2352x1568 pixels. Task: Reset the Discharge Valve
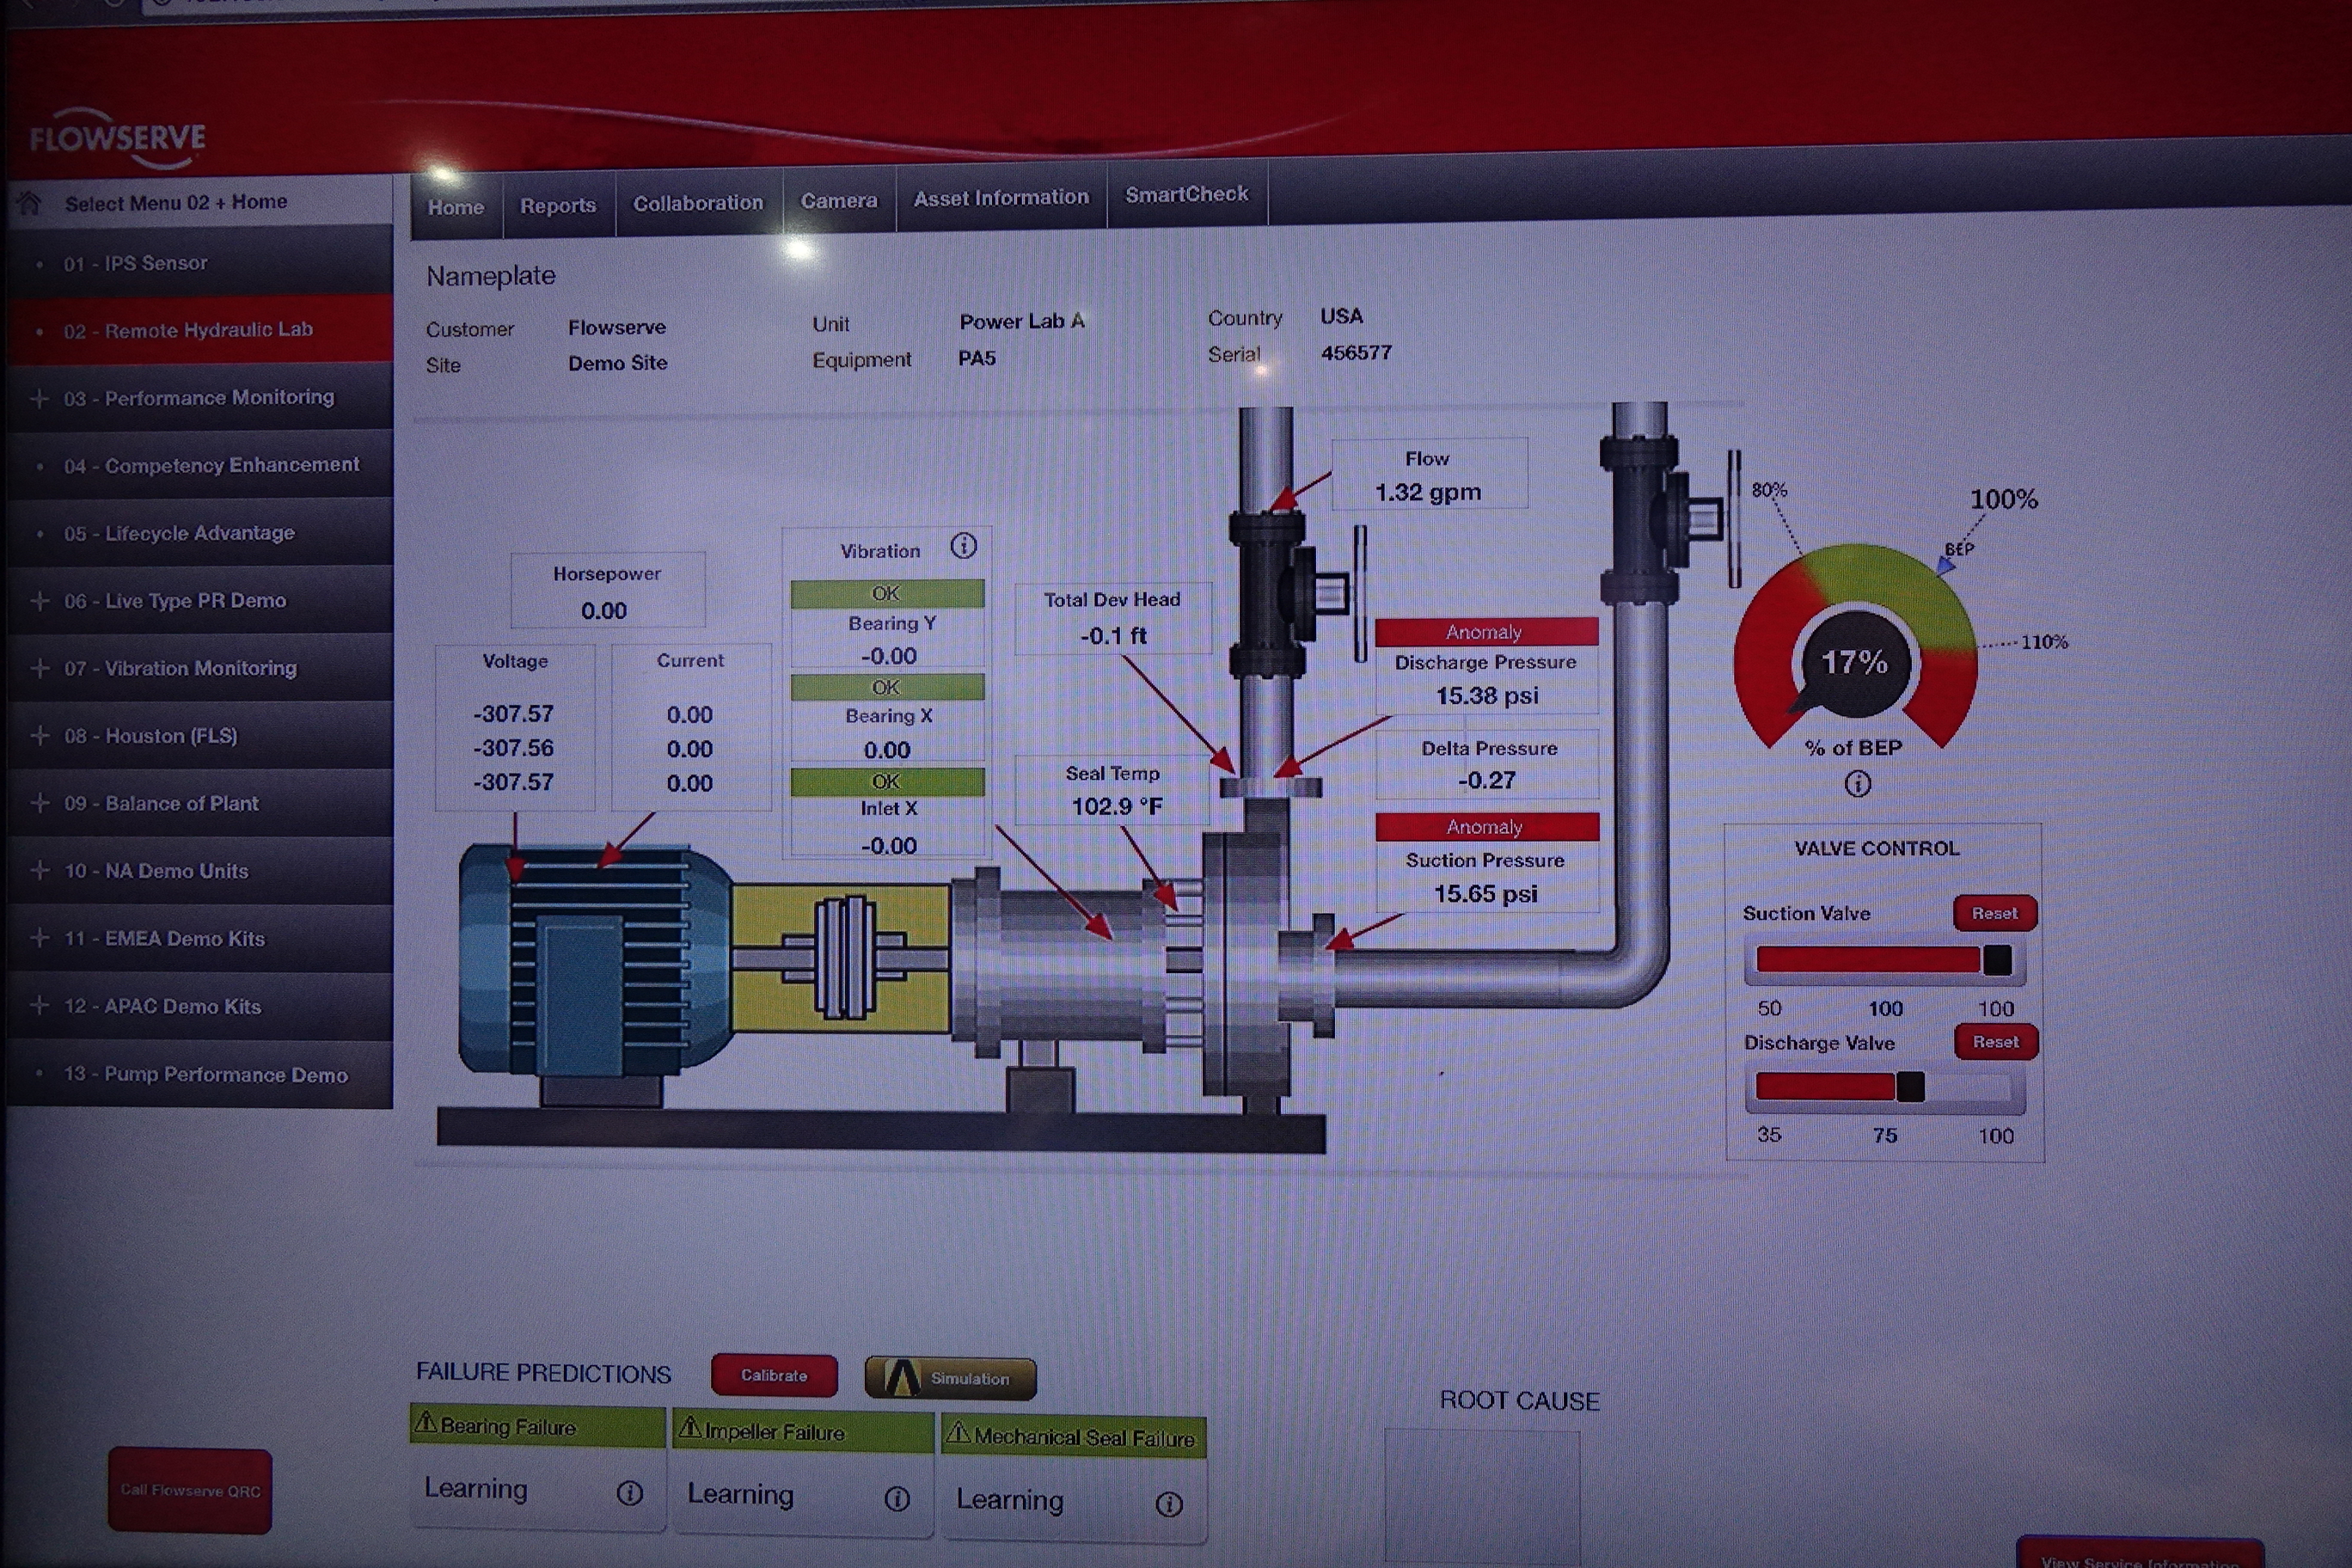[1996, 1042]
